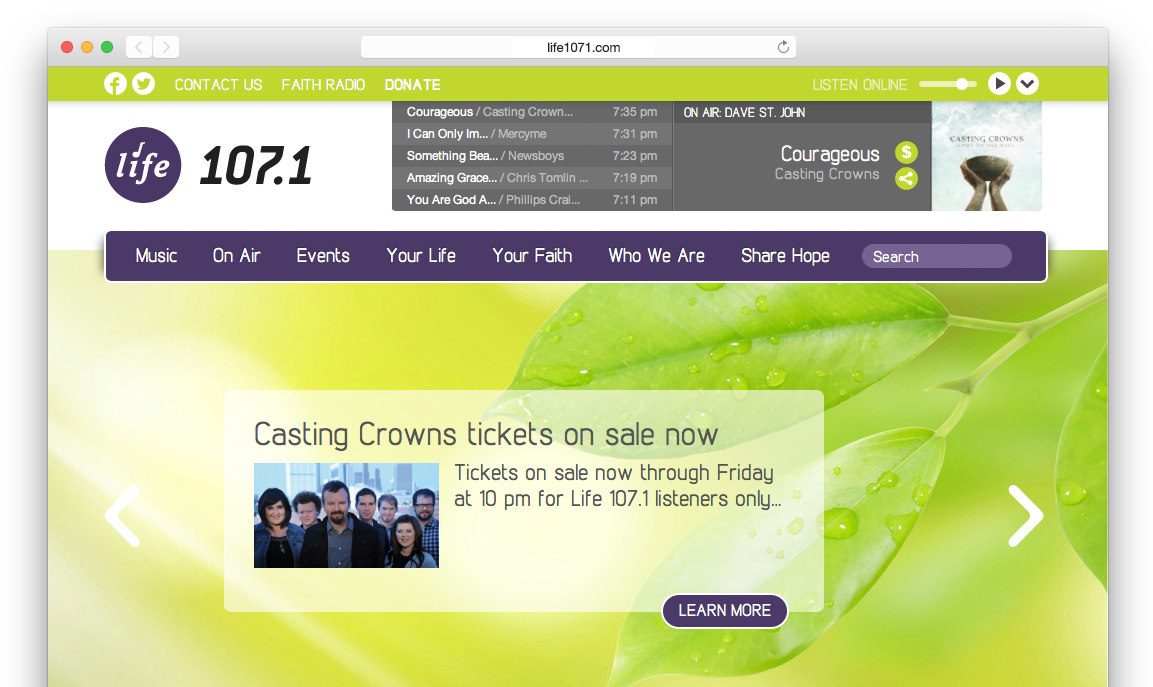Click the Listen Online label
Viewport: 1153px width, 687px height.
(x=860, y=85)
